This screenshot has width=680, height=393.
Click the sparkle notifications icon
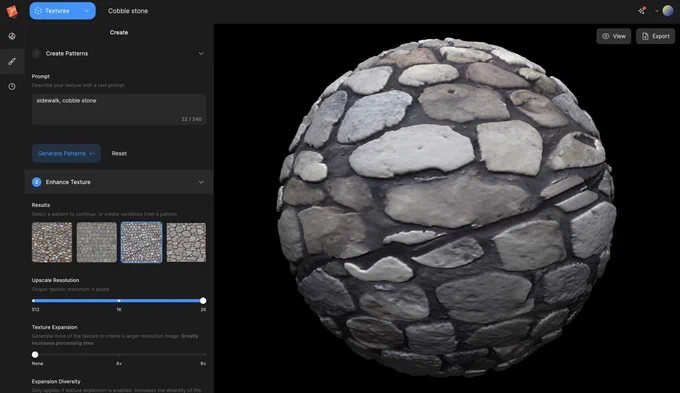pos(642,10)
